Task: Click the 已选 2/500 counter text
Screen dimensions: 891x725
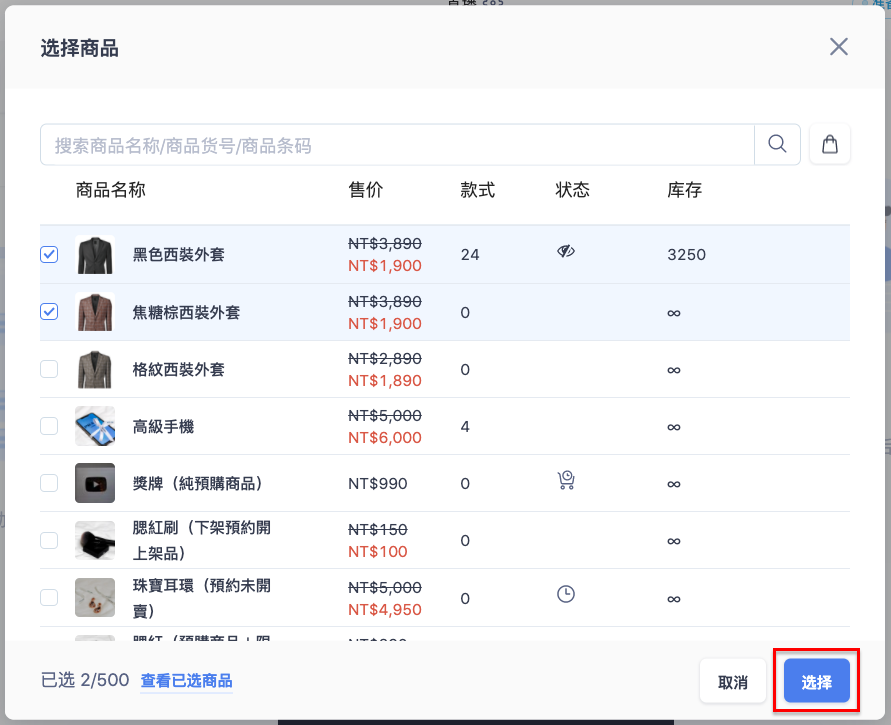Action: (x=85, y=680)
